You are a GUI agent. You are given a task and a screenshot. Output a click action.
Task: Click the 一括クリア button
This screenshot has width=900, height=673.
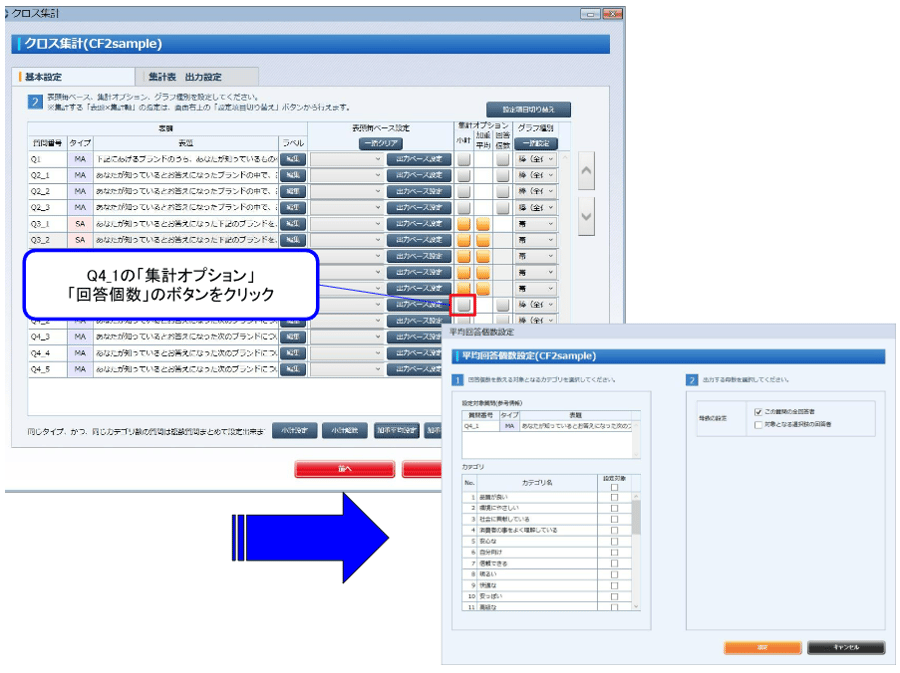click(x=381, y=143)
